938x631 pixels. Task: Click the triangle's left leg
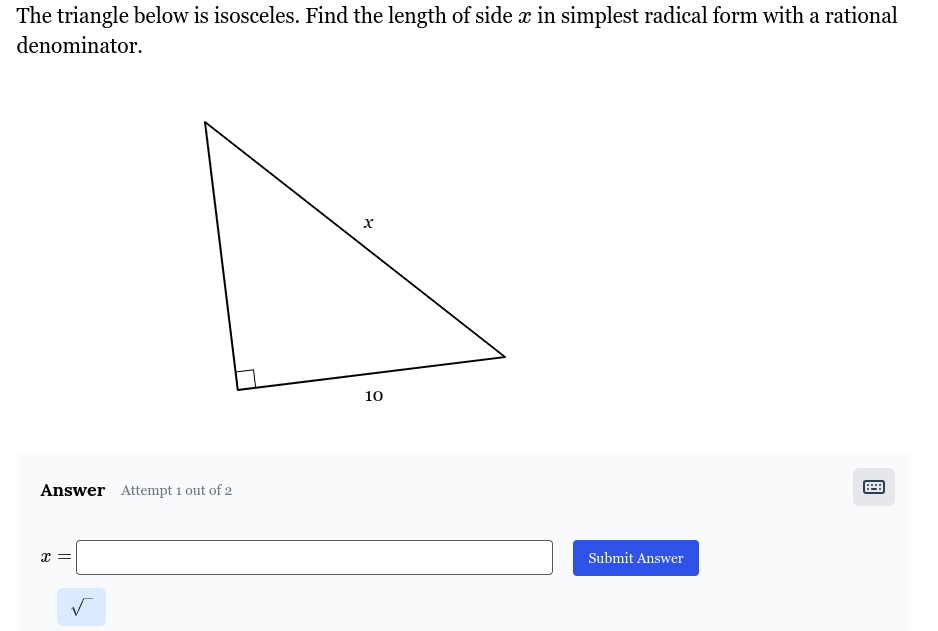[221, 256]
